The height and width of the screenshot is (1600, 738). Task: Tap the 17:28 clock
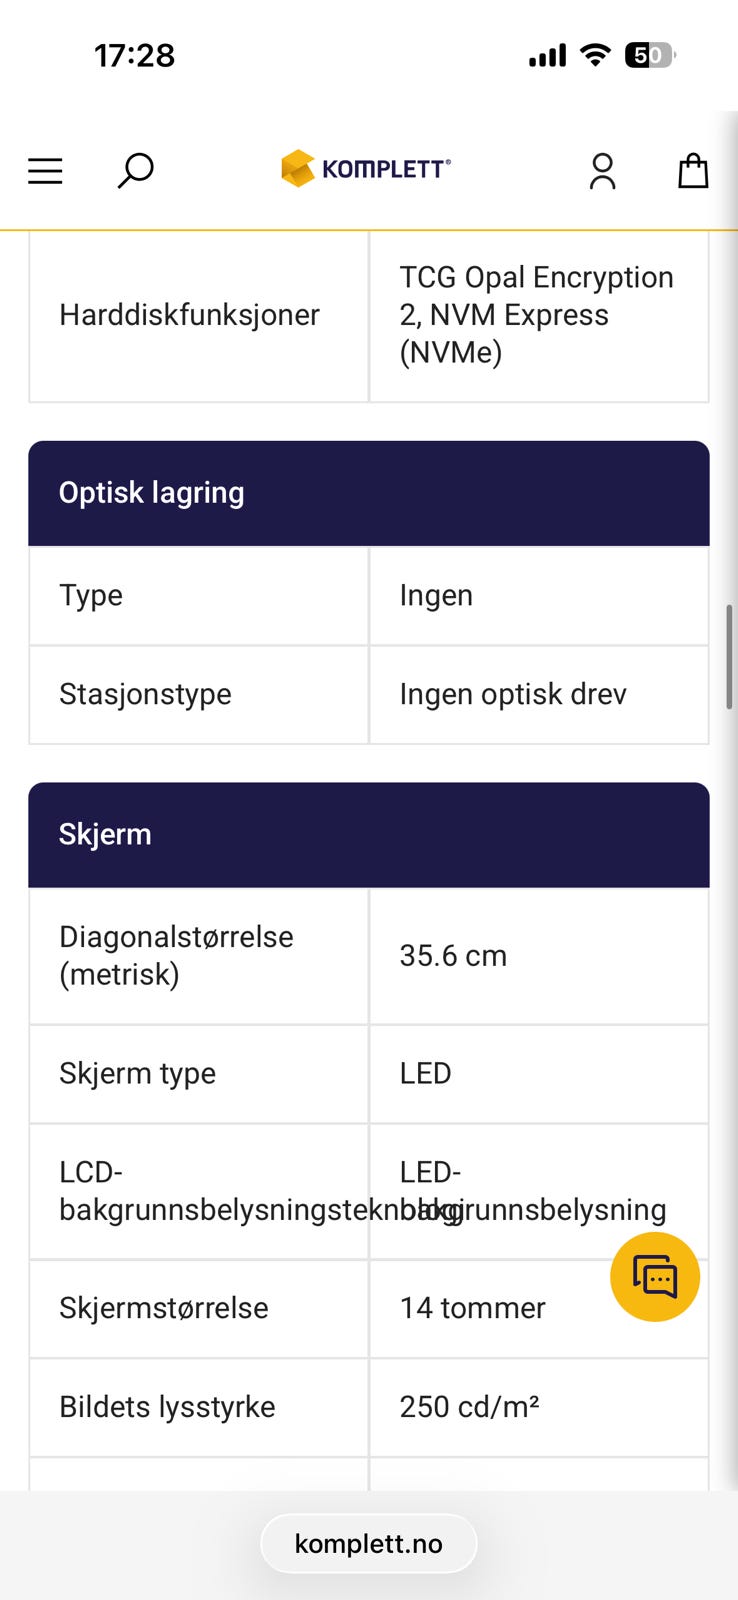[135, 56]
